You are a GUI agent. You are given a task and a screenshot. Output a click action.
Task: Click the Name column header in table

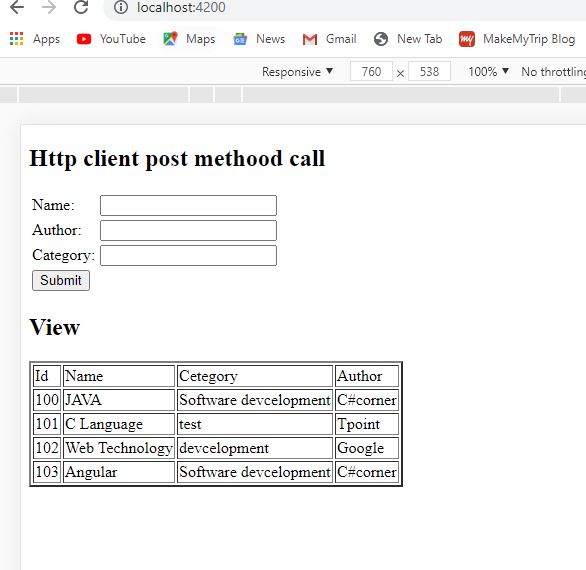click(119, 376)
